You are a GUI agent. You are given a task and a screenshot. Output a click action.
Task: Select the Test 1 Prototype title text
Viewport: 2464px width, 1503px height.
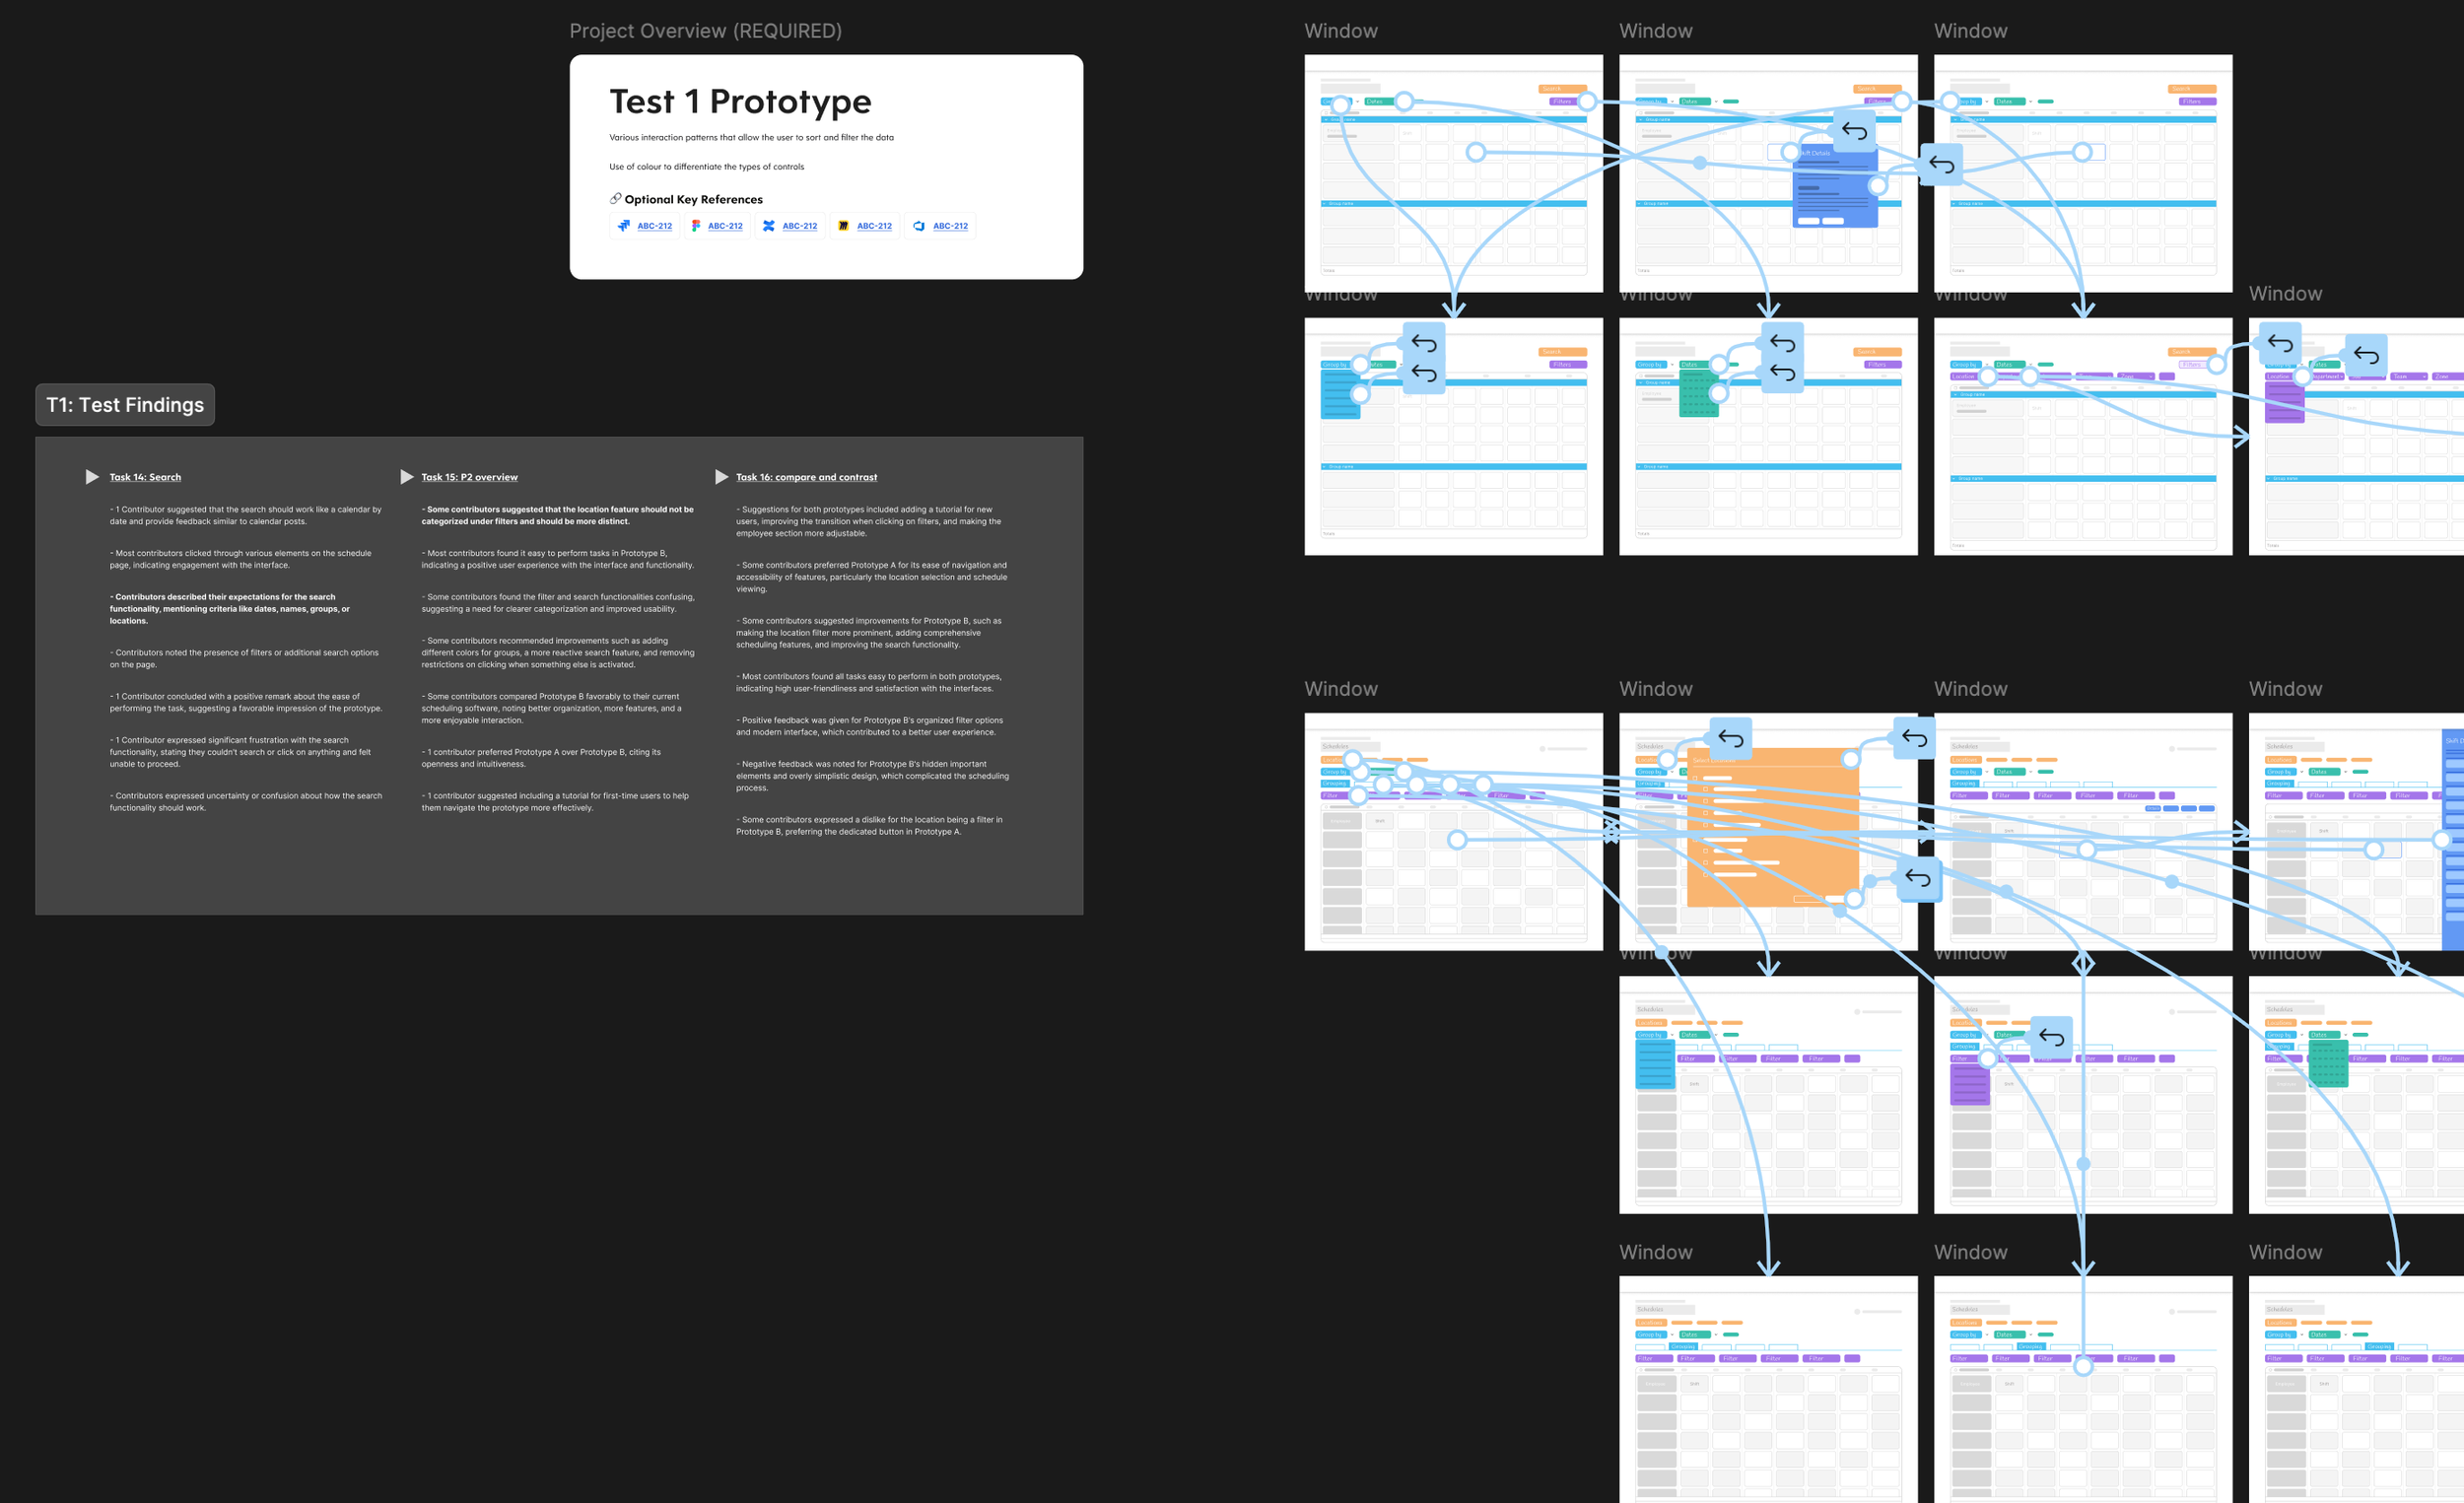coord(740,101)
